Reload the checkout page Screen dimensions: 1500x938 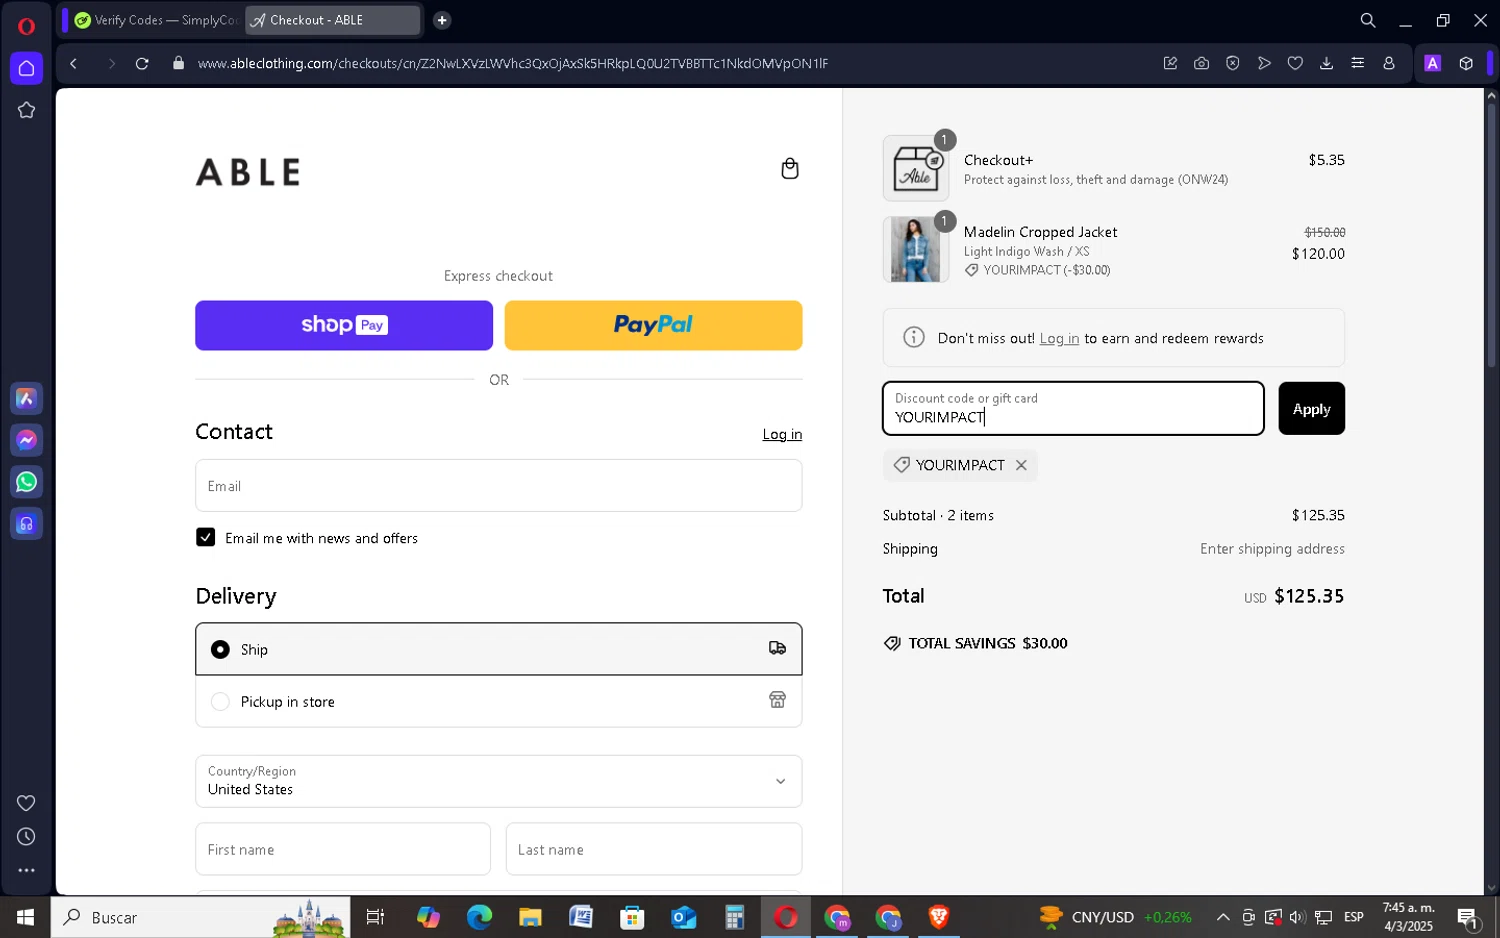pyautogui.click(x=142, y=64)
